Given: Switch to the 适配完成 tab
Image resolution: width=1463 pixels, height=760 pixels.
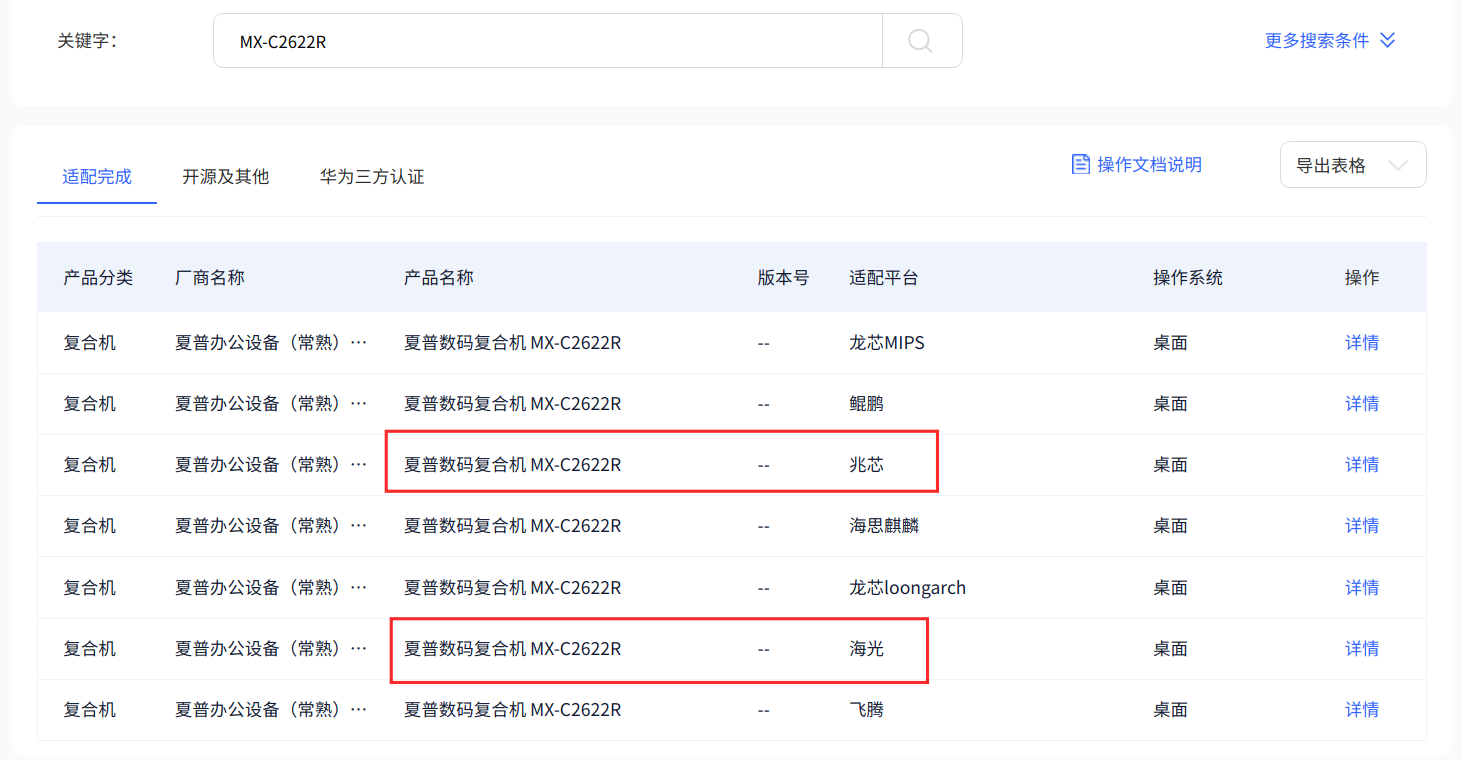Looking at the screenshot, I should tap(97, 177).
